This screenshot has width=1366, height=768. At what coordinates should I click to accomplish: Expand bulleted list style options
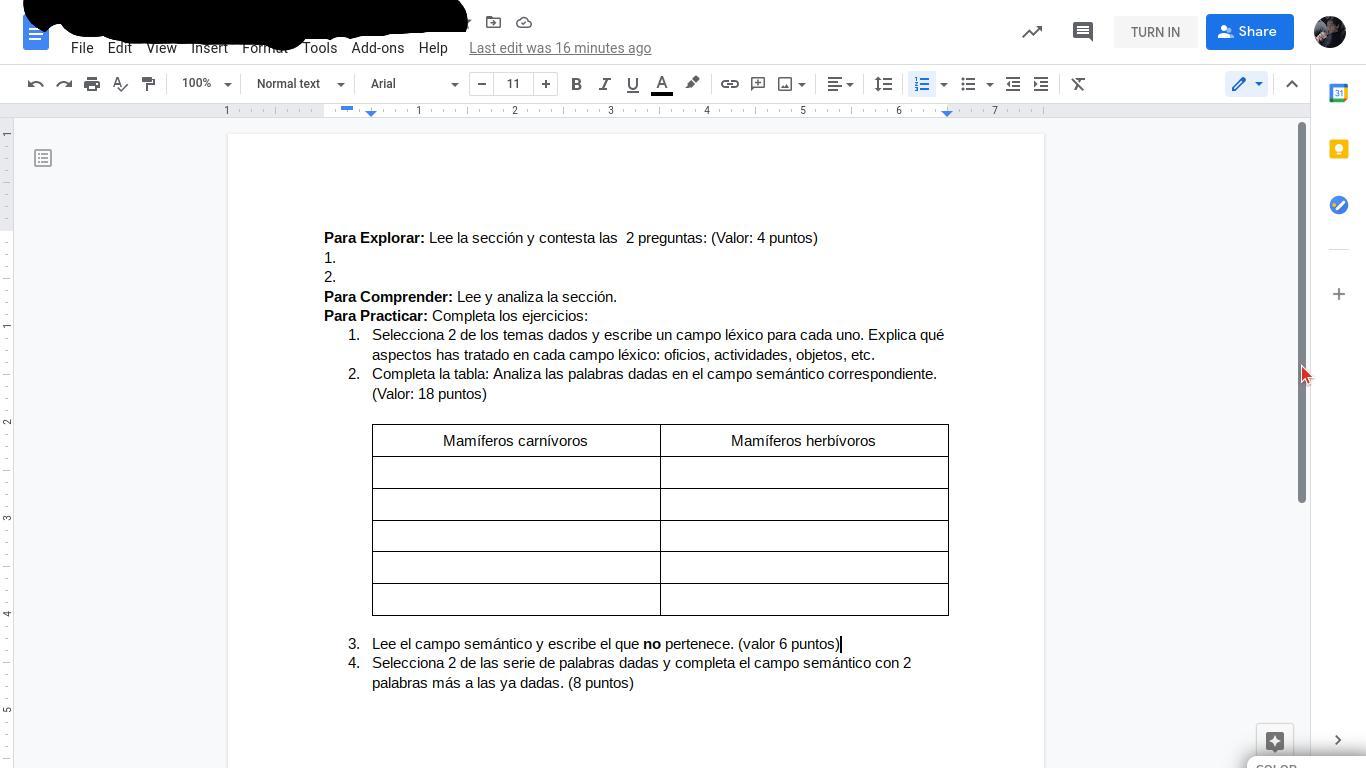click(x=989, y=84)
